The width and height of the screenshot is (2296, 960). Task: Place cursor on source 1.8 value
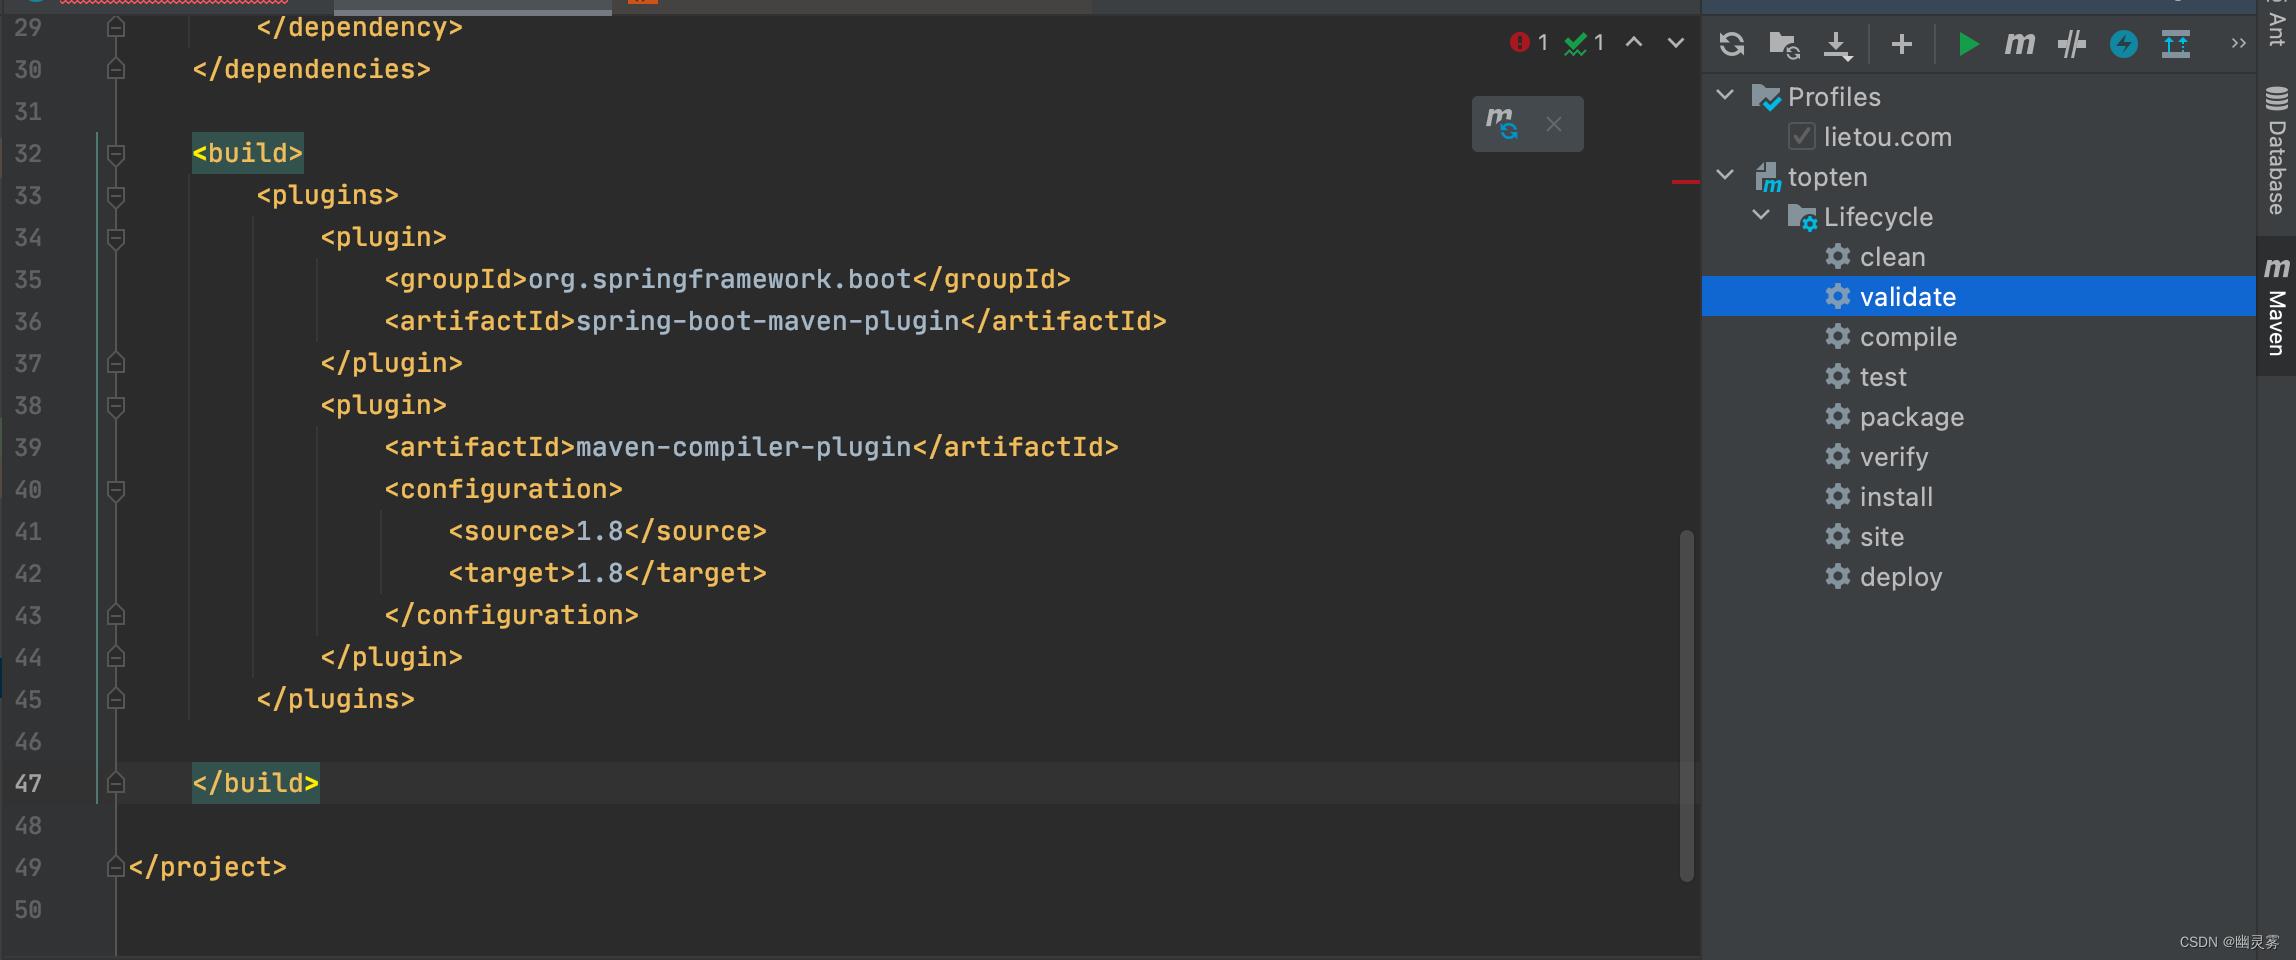click(600, 531)
